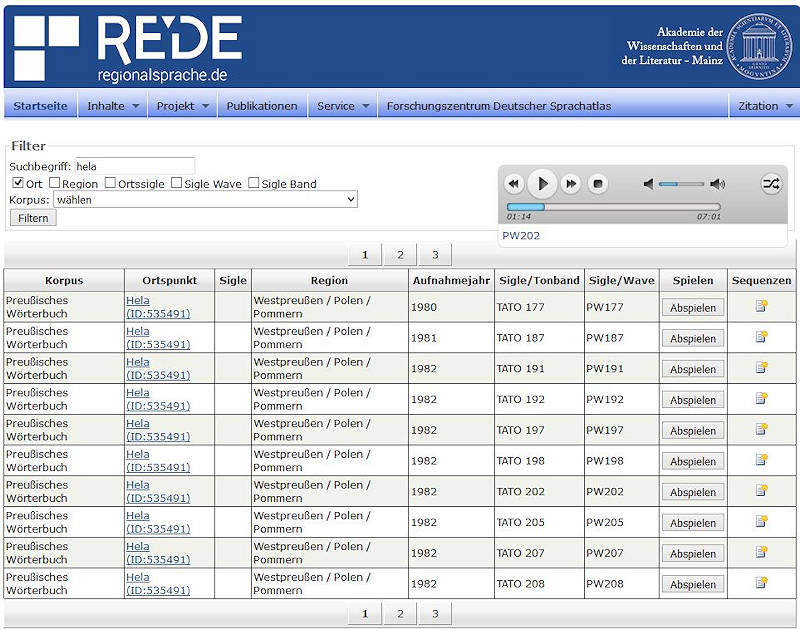Play recording PW191 with Abspielen
Image resolution: width=800 pixels, height=630 pixels.
[x=693, y=369]
